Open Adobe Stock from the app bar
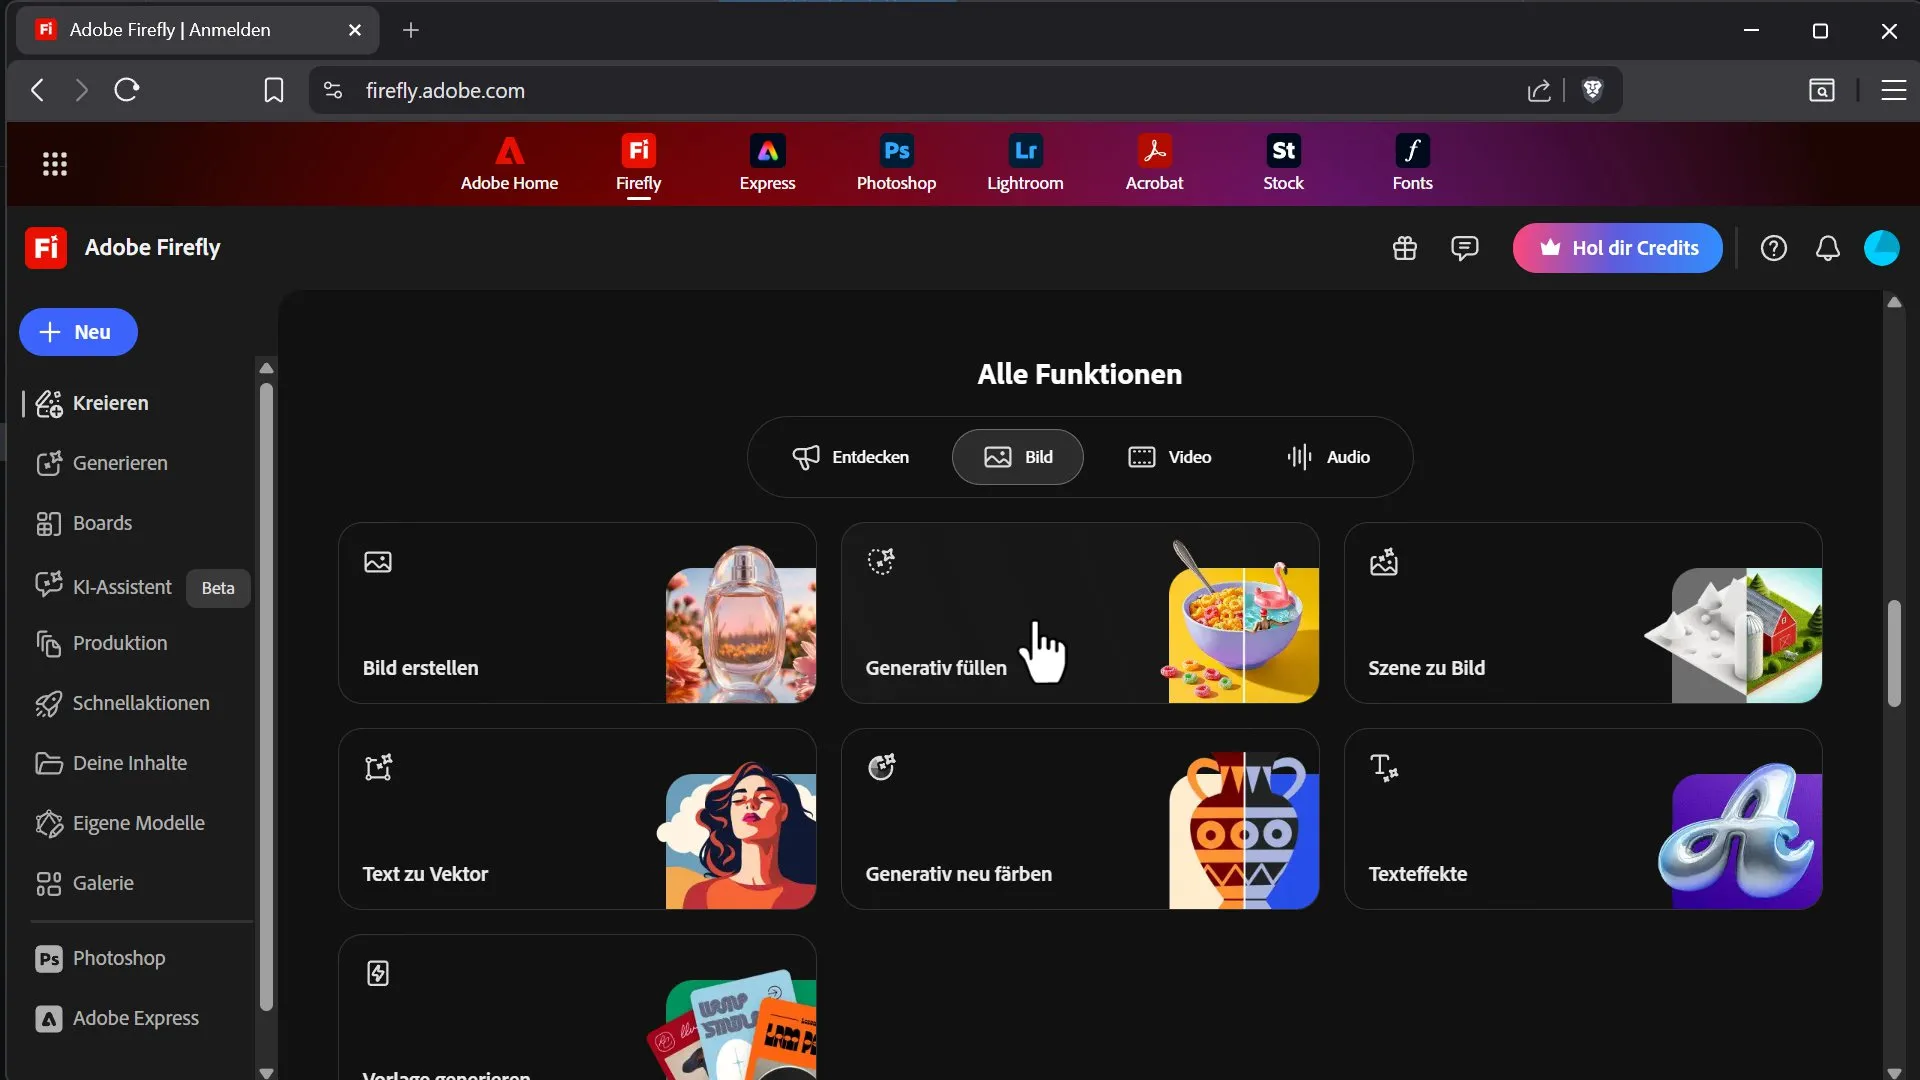 coord(1283,164)
